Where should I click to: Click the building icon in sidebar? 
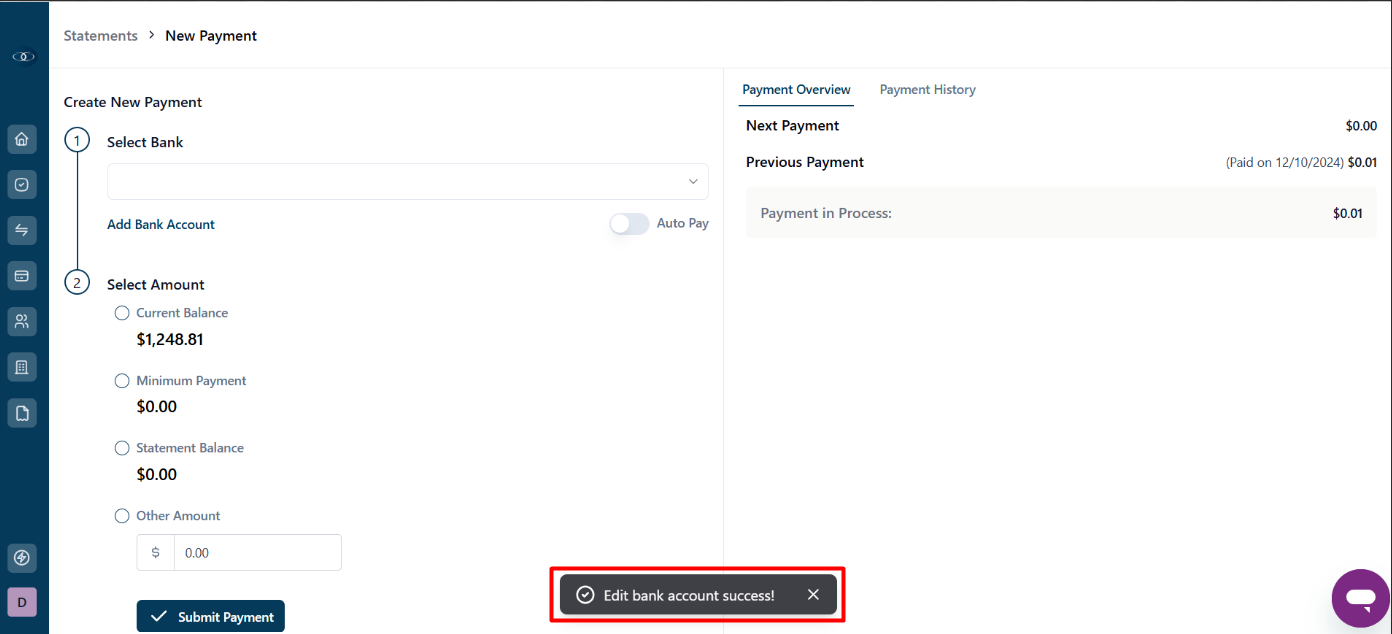pyautogui.click(x=22, y=367)
